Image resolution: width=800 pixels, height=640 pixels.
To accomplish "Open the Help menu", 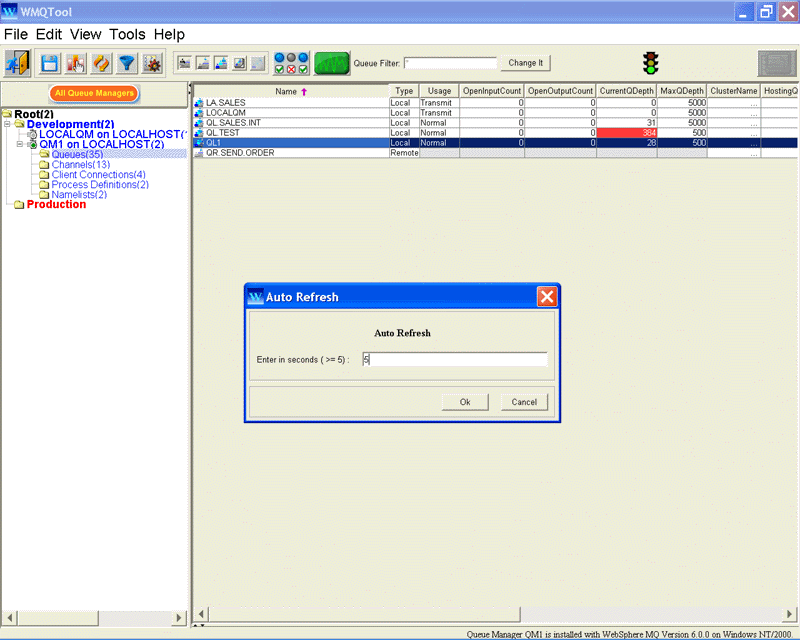I will (x=169, y=35).
